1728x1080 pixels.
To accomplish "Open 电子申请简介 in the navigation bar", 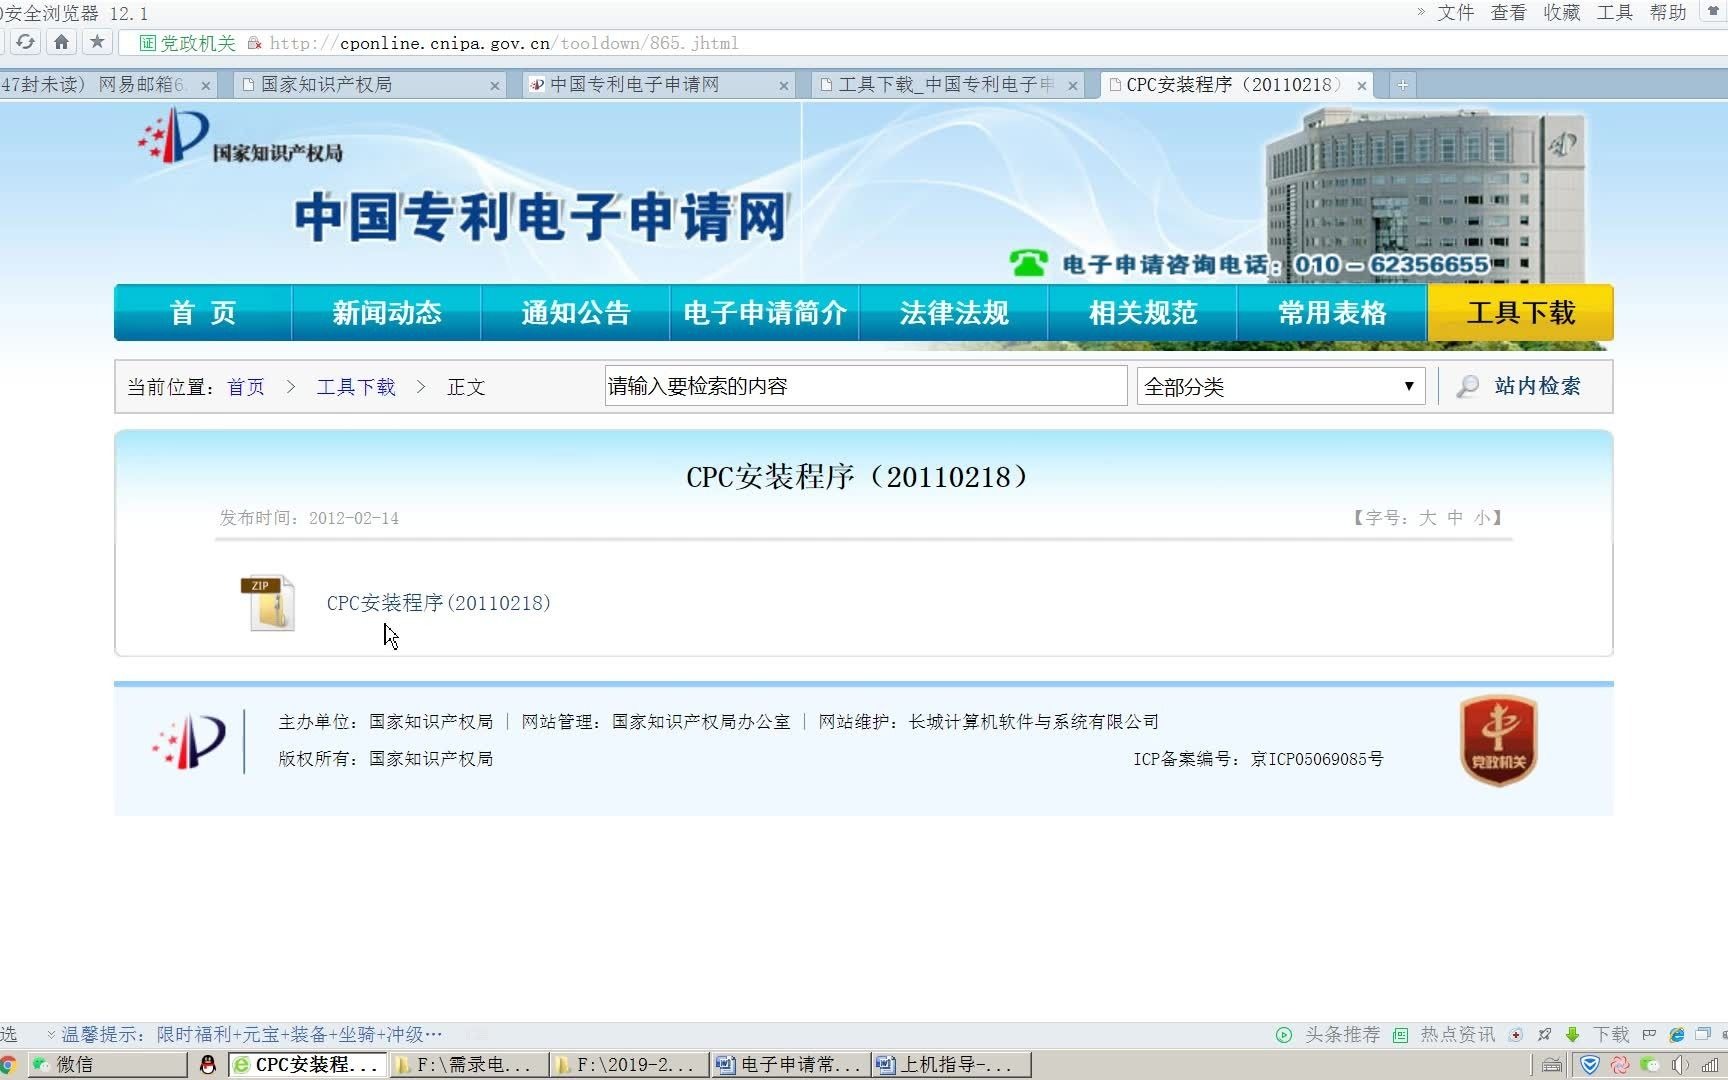I will click(764, 313).
